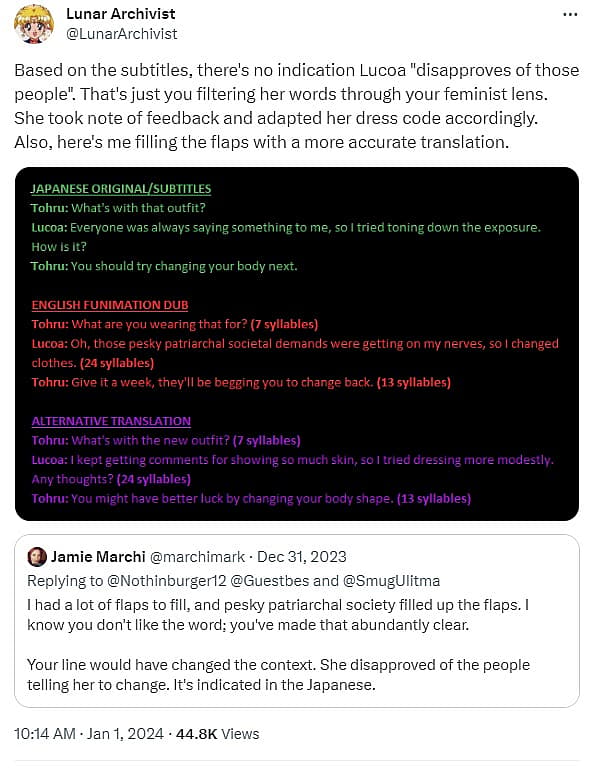Open the @Guestbes mention
Image resolution: width=589 pixels, height=769 pixels.
(x=270, y=581)
